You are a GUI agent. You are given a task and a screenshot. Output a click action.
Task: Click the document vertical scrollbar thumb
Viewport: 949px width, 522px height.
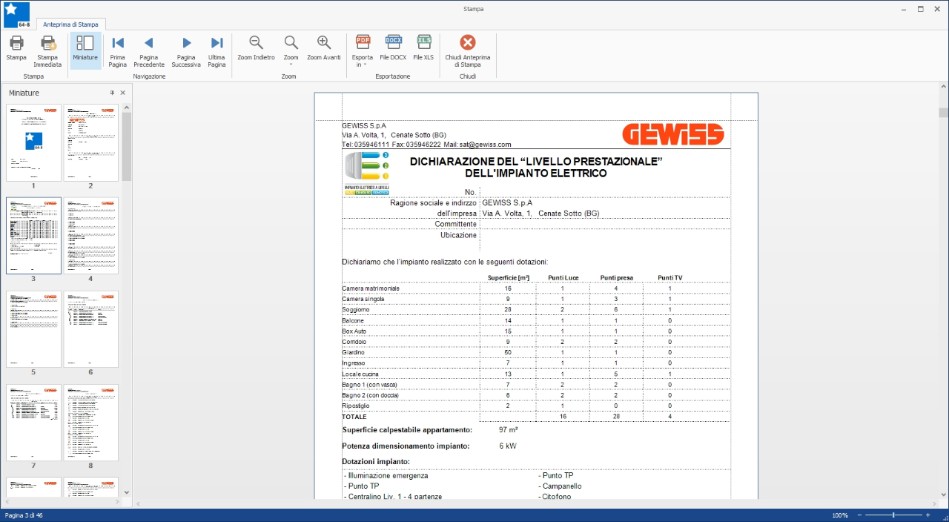click(943, 113)
